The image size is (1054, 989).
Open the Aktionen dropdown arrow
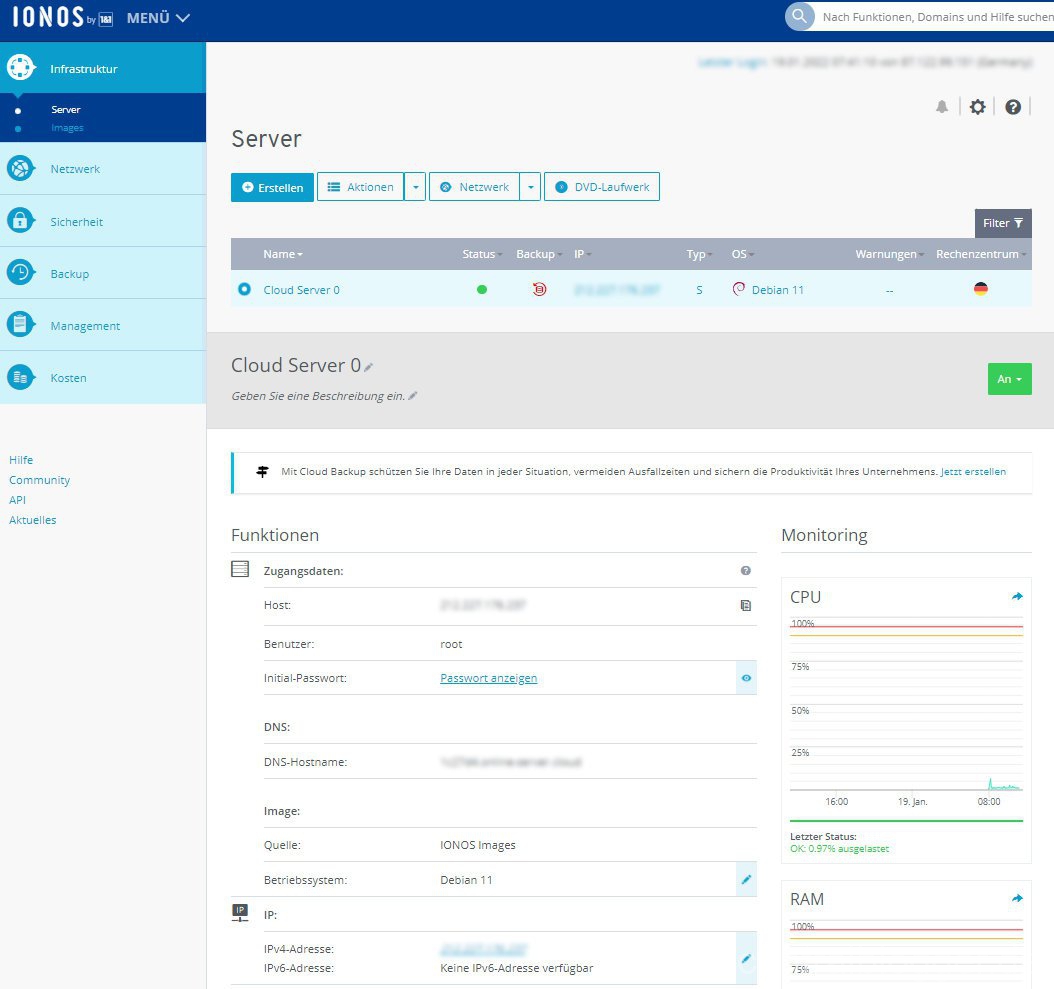[416, 187]
